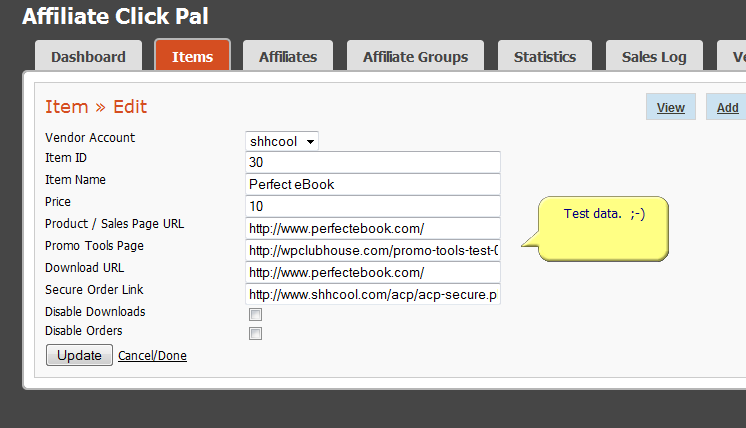746x428 pixels.
Task: Enable the Disable Downloads checkbox
Action: [x=255, y=314]
